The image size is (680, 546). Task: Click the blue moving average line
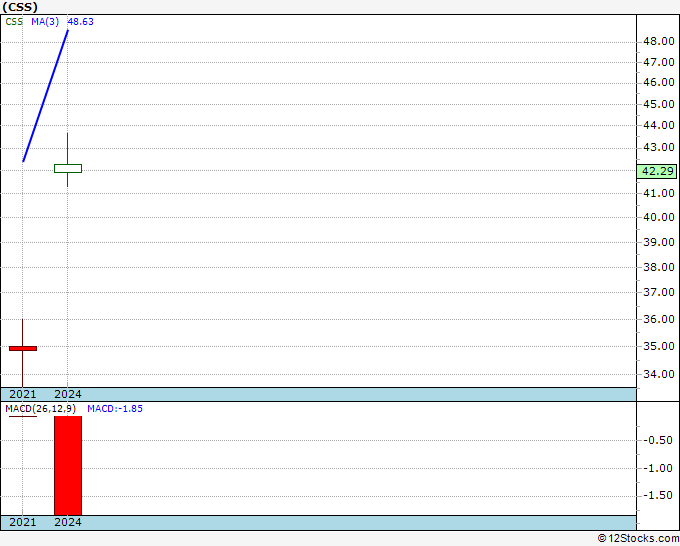tap(46, 95)
